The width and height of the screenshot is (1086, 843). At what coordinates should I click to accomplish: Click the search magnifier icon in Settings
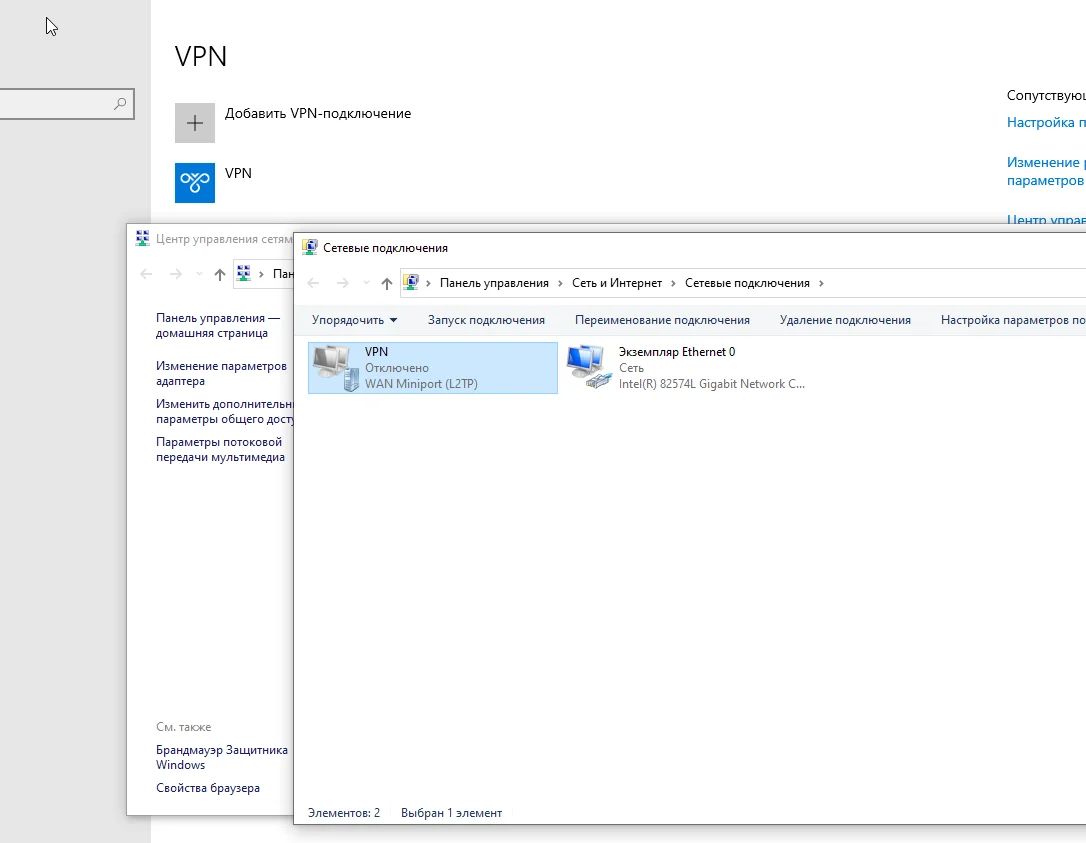coord(120,104)
